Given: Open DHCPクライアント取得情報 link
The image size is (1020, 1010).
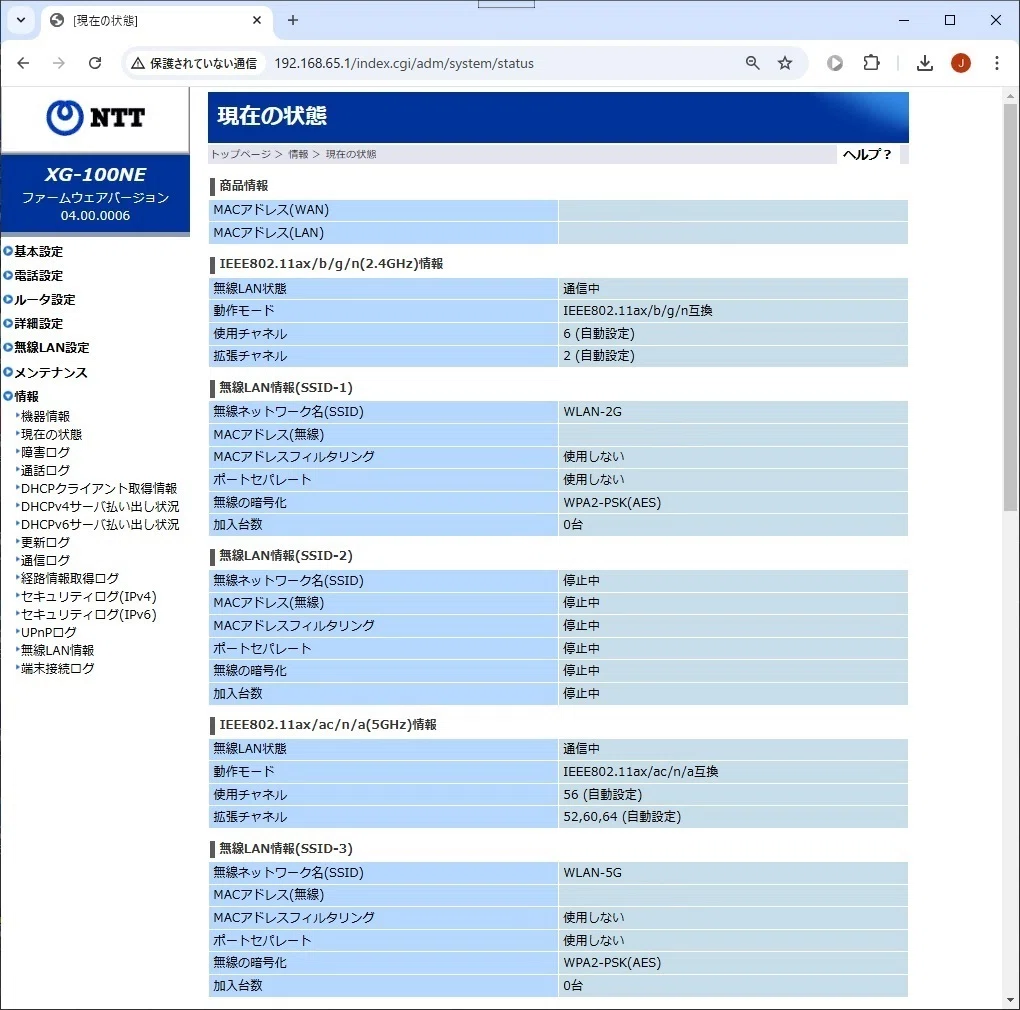Looking at the screenshot, I should point(99,488).
